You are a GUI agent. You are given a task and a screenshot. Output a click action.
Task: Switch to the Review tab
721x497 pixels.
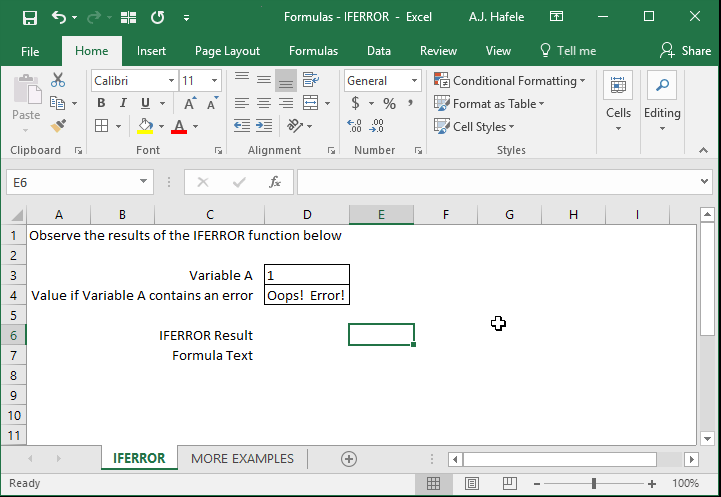coord(438,51)
